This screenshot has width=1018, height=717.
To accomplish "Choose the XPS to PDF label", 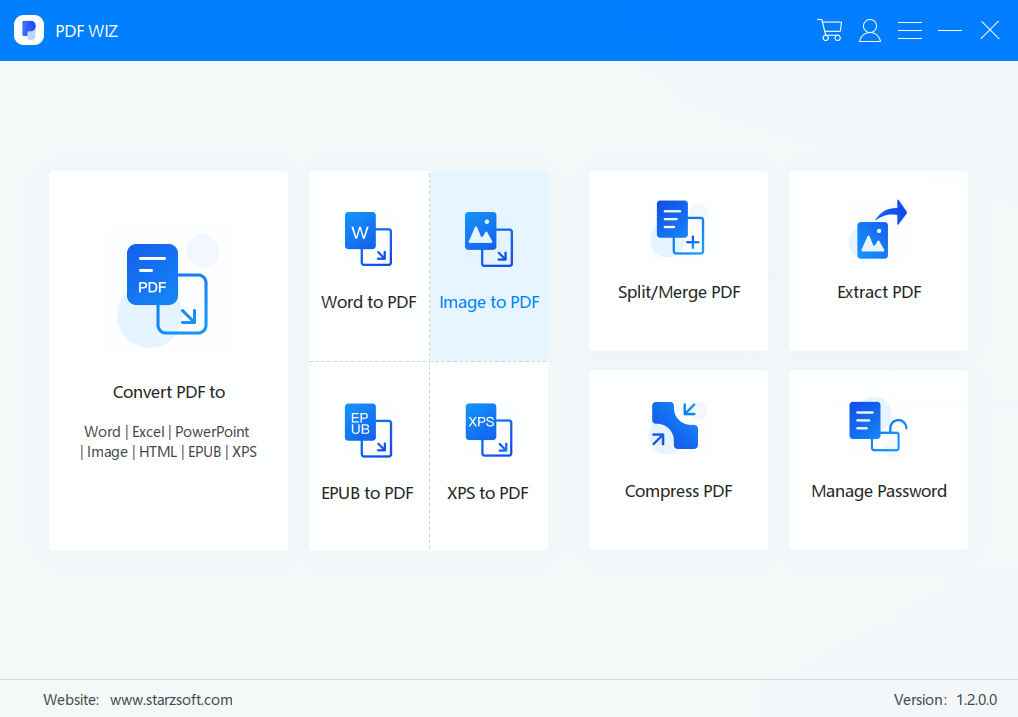I will point(488,493).
